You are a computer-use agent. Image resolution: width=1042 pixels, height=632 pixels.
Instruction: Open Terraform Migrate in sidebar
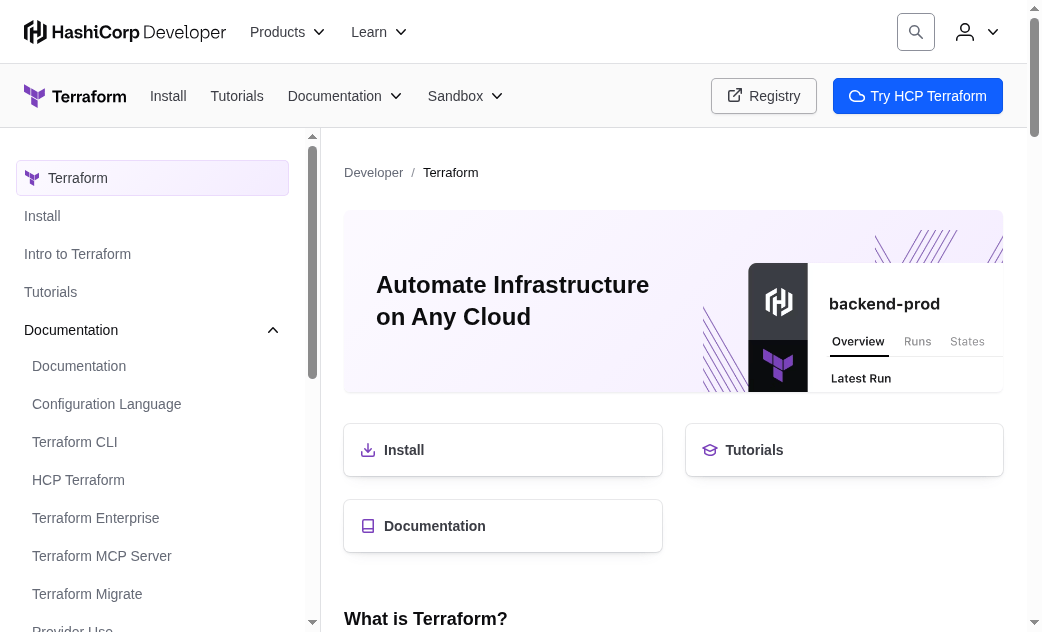point(87,594)
